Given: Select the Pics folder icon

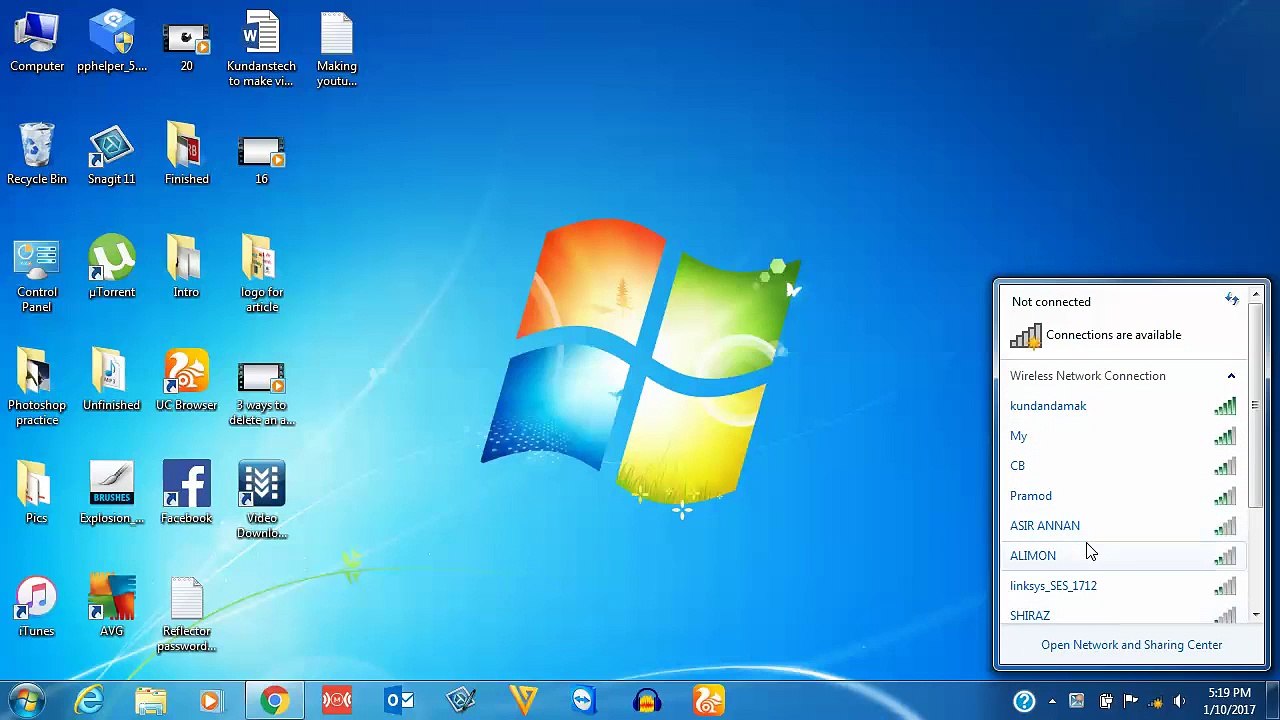Looking at the screenshot, I should point(37,493).
